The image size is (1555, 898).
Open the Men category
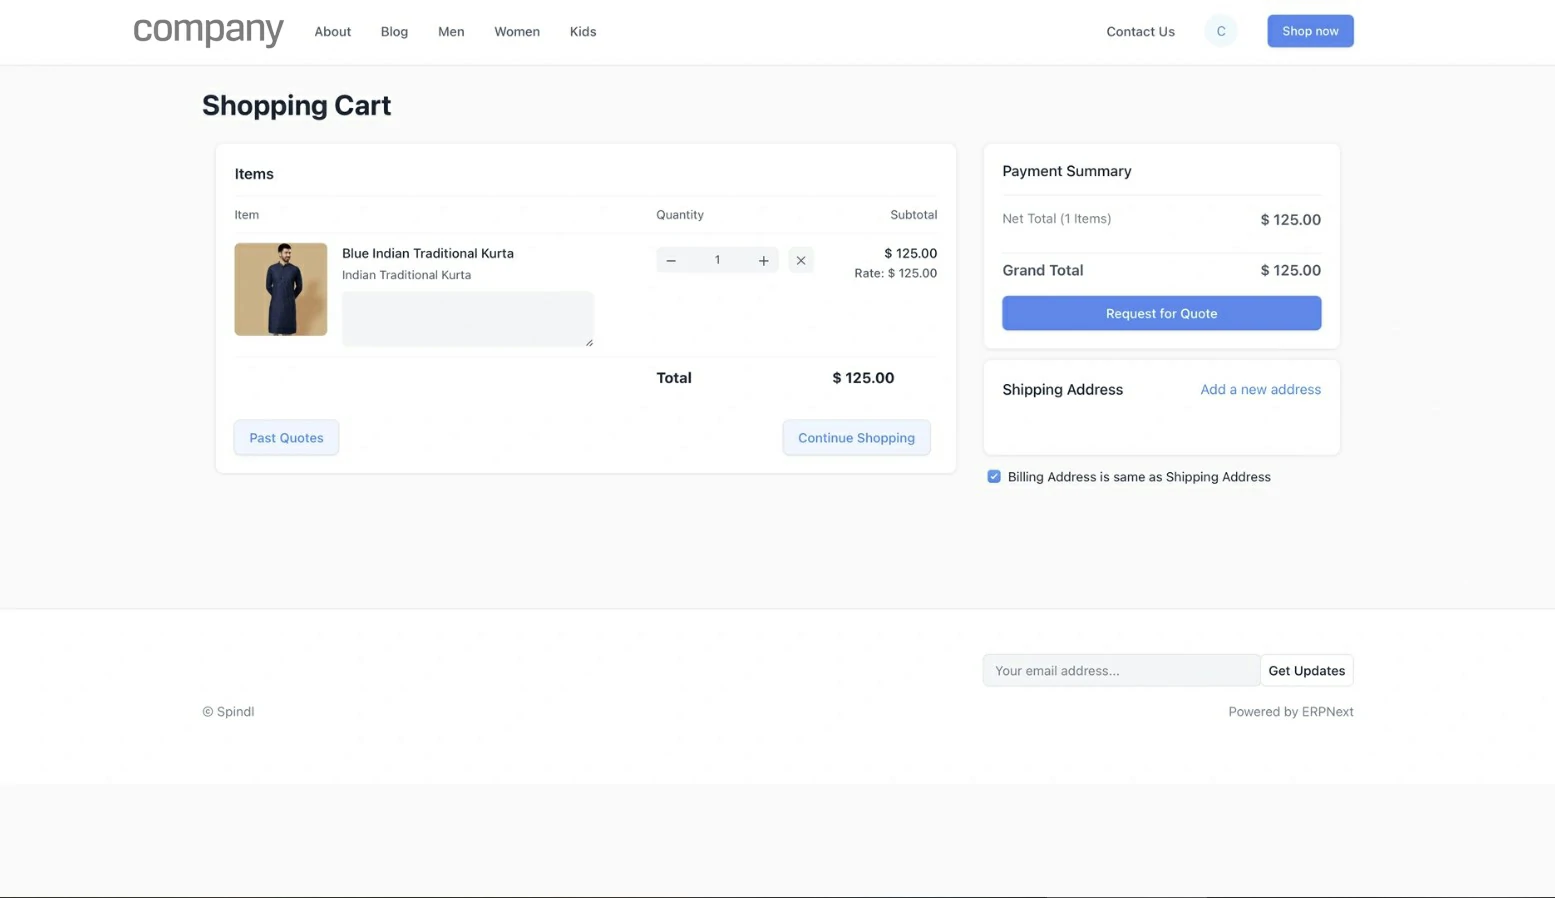(451, 32)
